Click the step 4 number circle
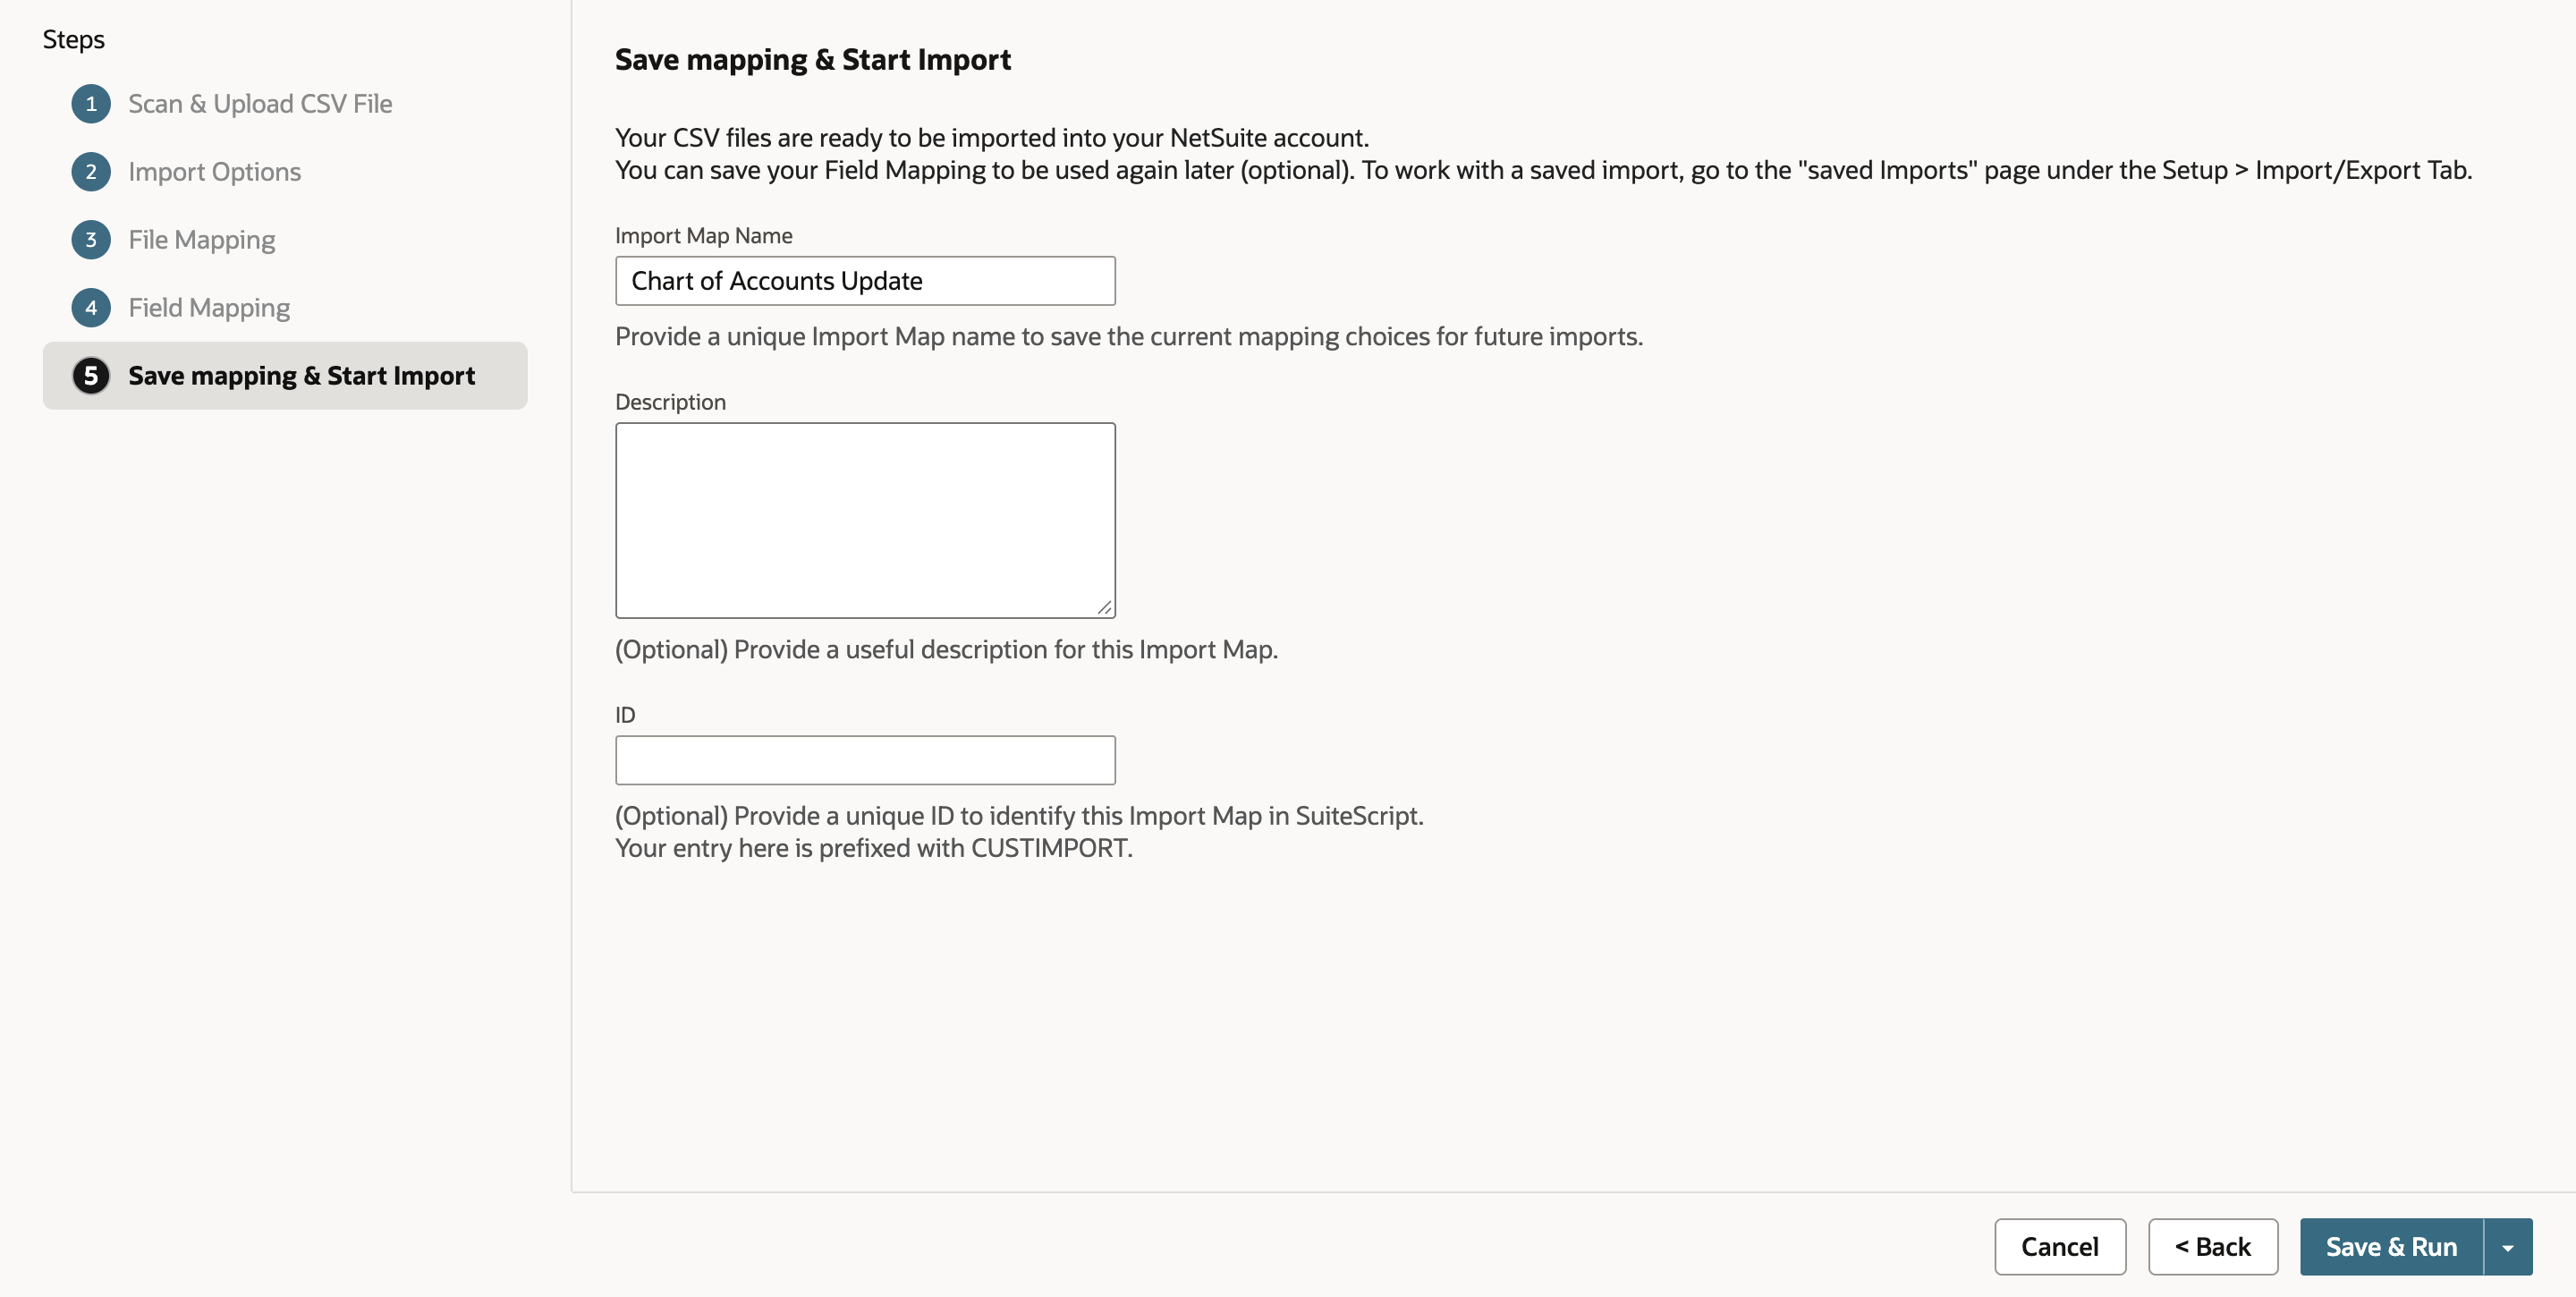The width and height of the screenshot is (2576, 1297). (91, 308)
